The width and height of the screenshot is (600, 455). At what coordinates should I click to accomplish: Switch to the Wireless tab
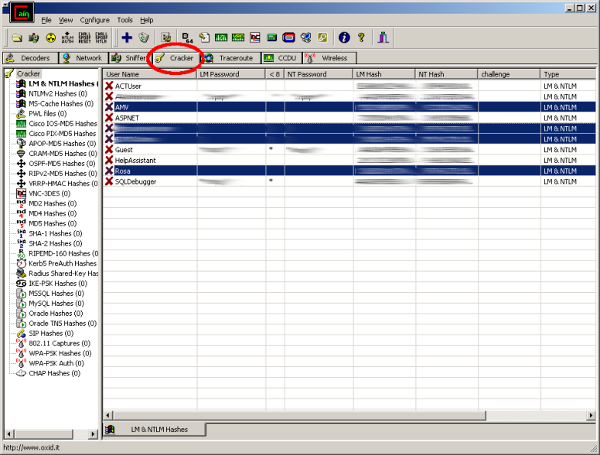329,58
